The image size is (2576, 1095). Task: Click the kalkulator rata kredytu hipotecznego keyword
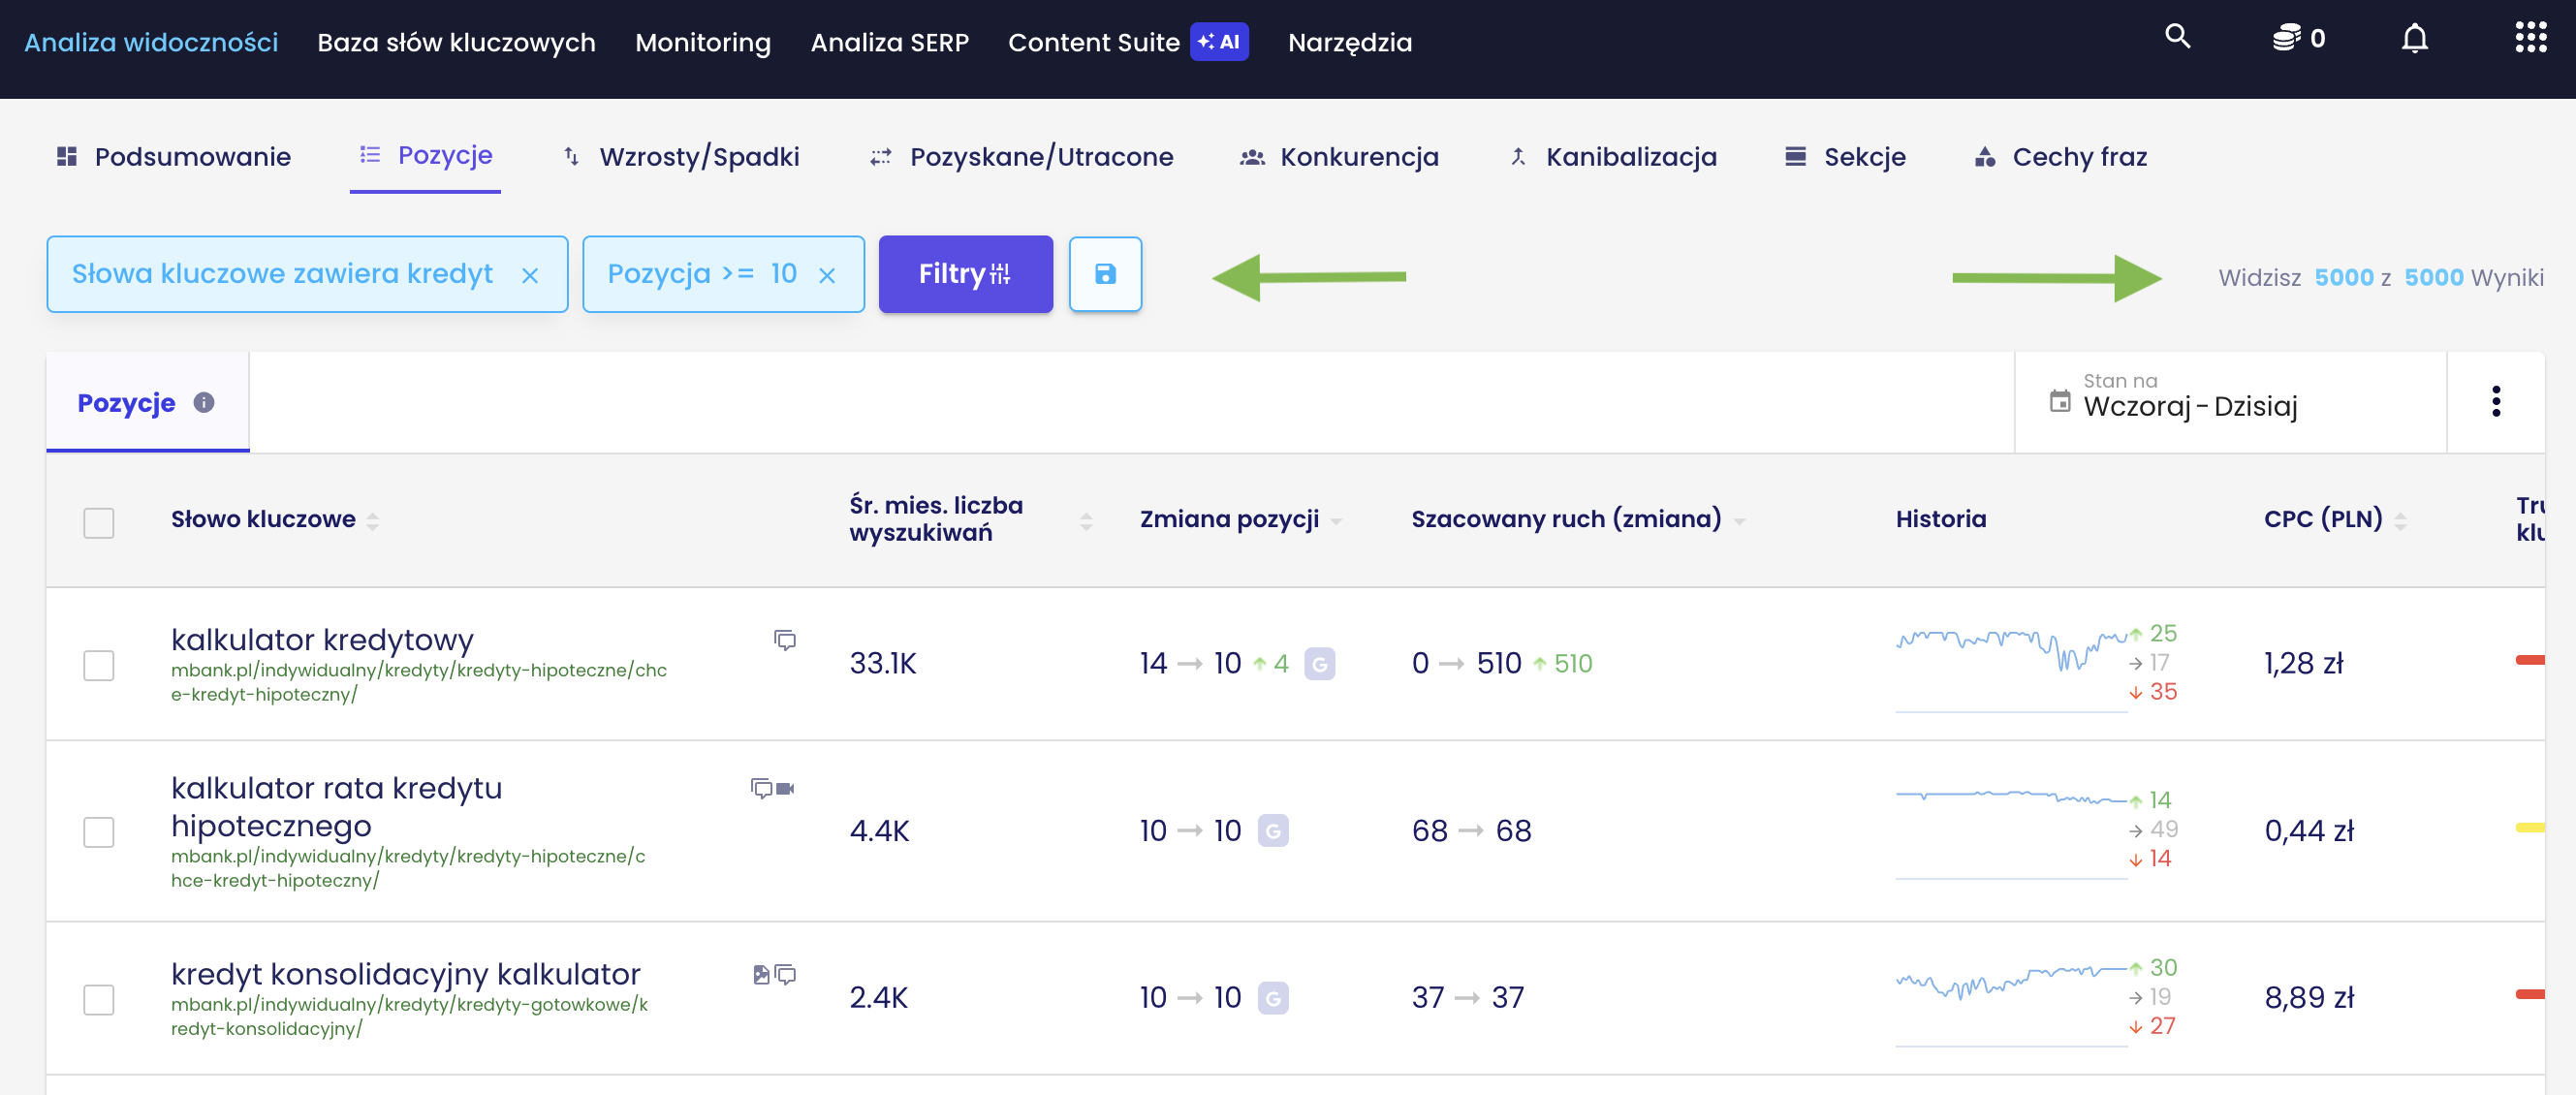(336, 806)
